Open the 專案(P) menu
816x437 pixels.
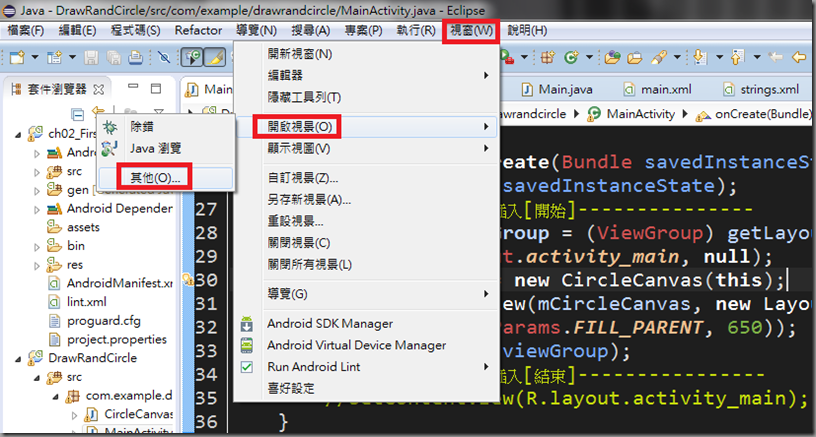(363, 30)
